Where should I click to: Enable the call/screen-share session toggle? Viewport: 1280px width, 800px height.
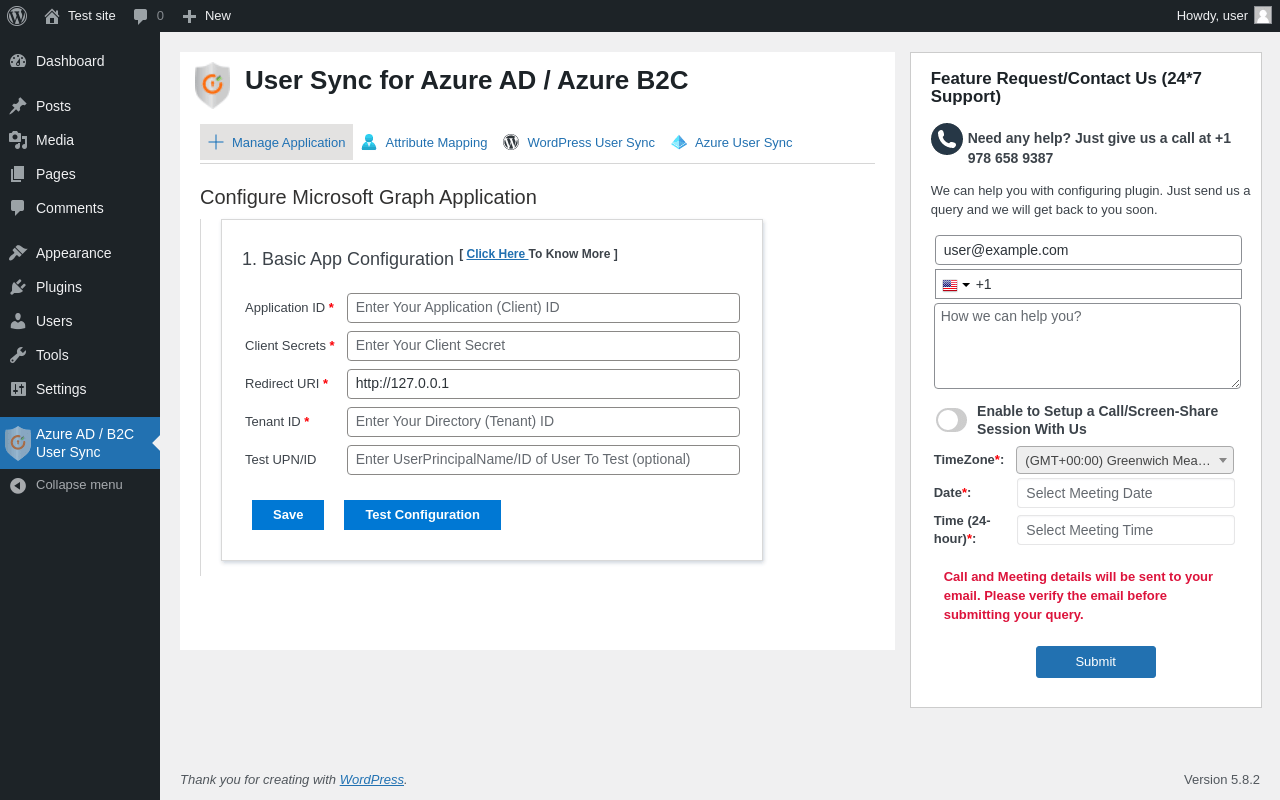951,420
